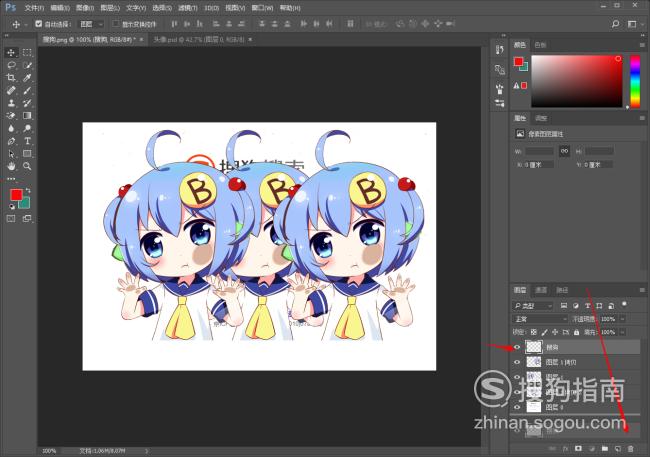
Task: Select the Rectangle shape tool
Action: click(27, 153)
